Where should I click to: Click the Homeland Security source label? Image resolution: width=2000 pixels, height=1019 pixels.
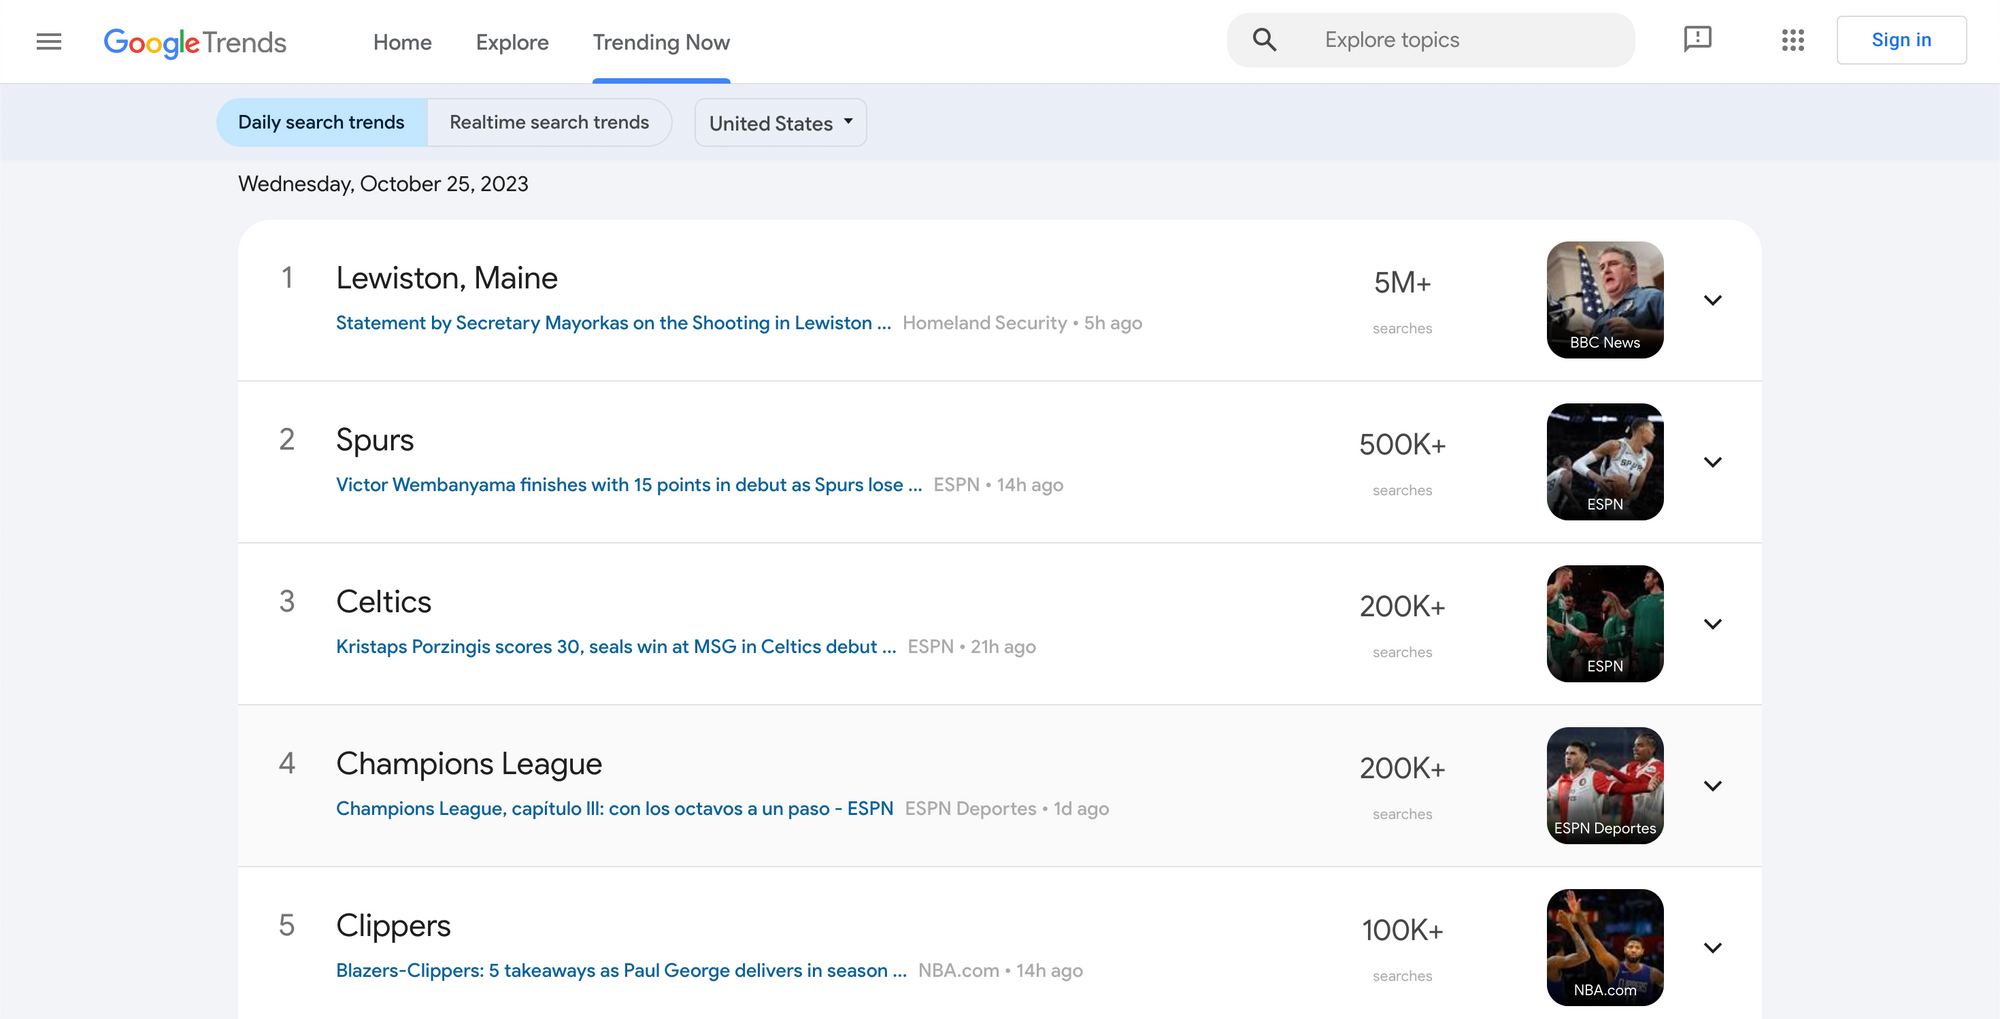[985, 323]
